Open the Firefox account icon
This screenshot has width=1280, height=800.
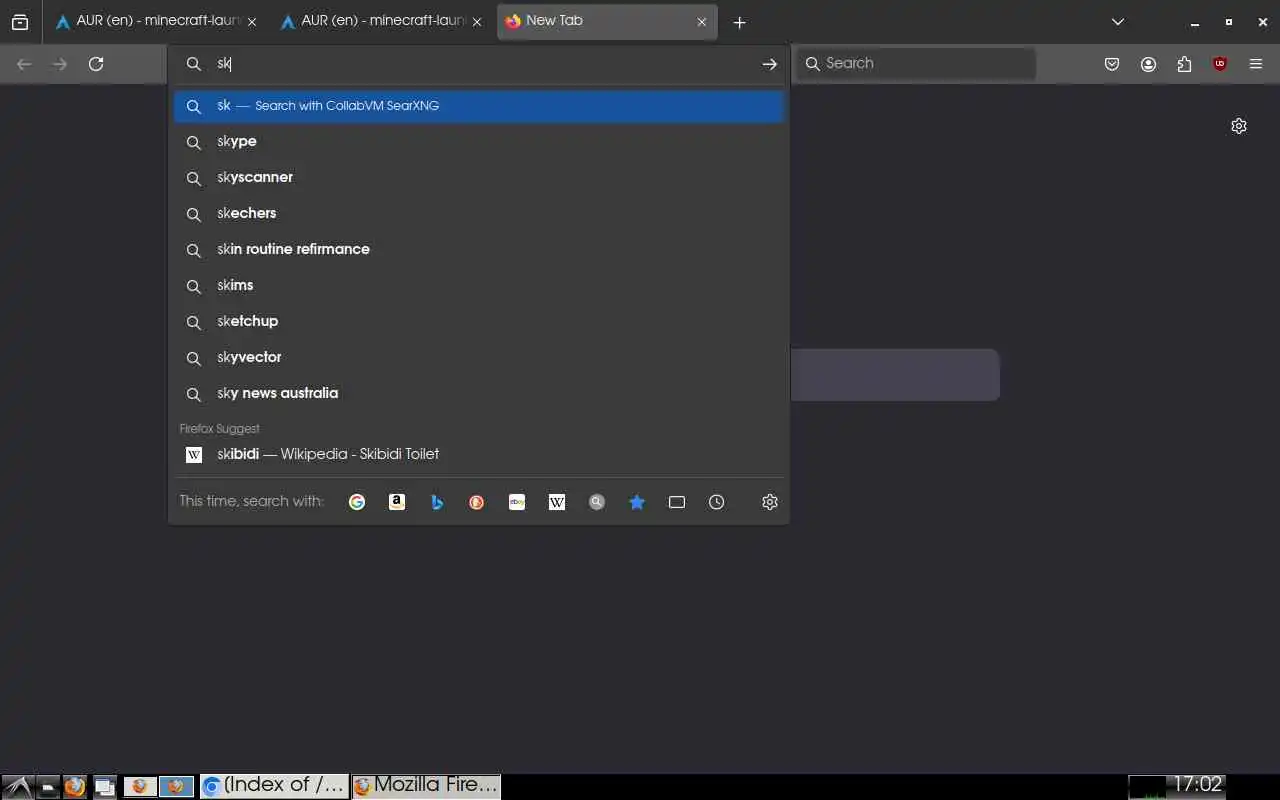point(1148,64)
